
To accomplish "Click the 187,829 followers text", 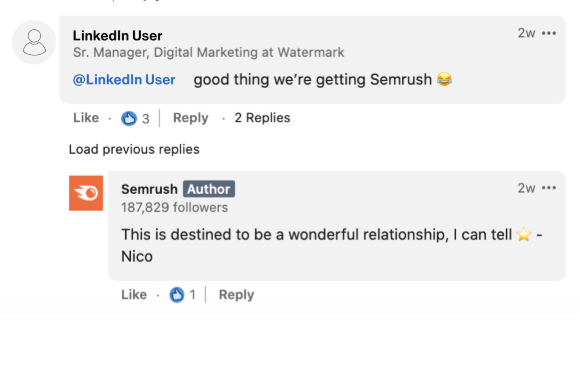I will [x=175, y=208].
